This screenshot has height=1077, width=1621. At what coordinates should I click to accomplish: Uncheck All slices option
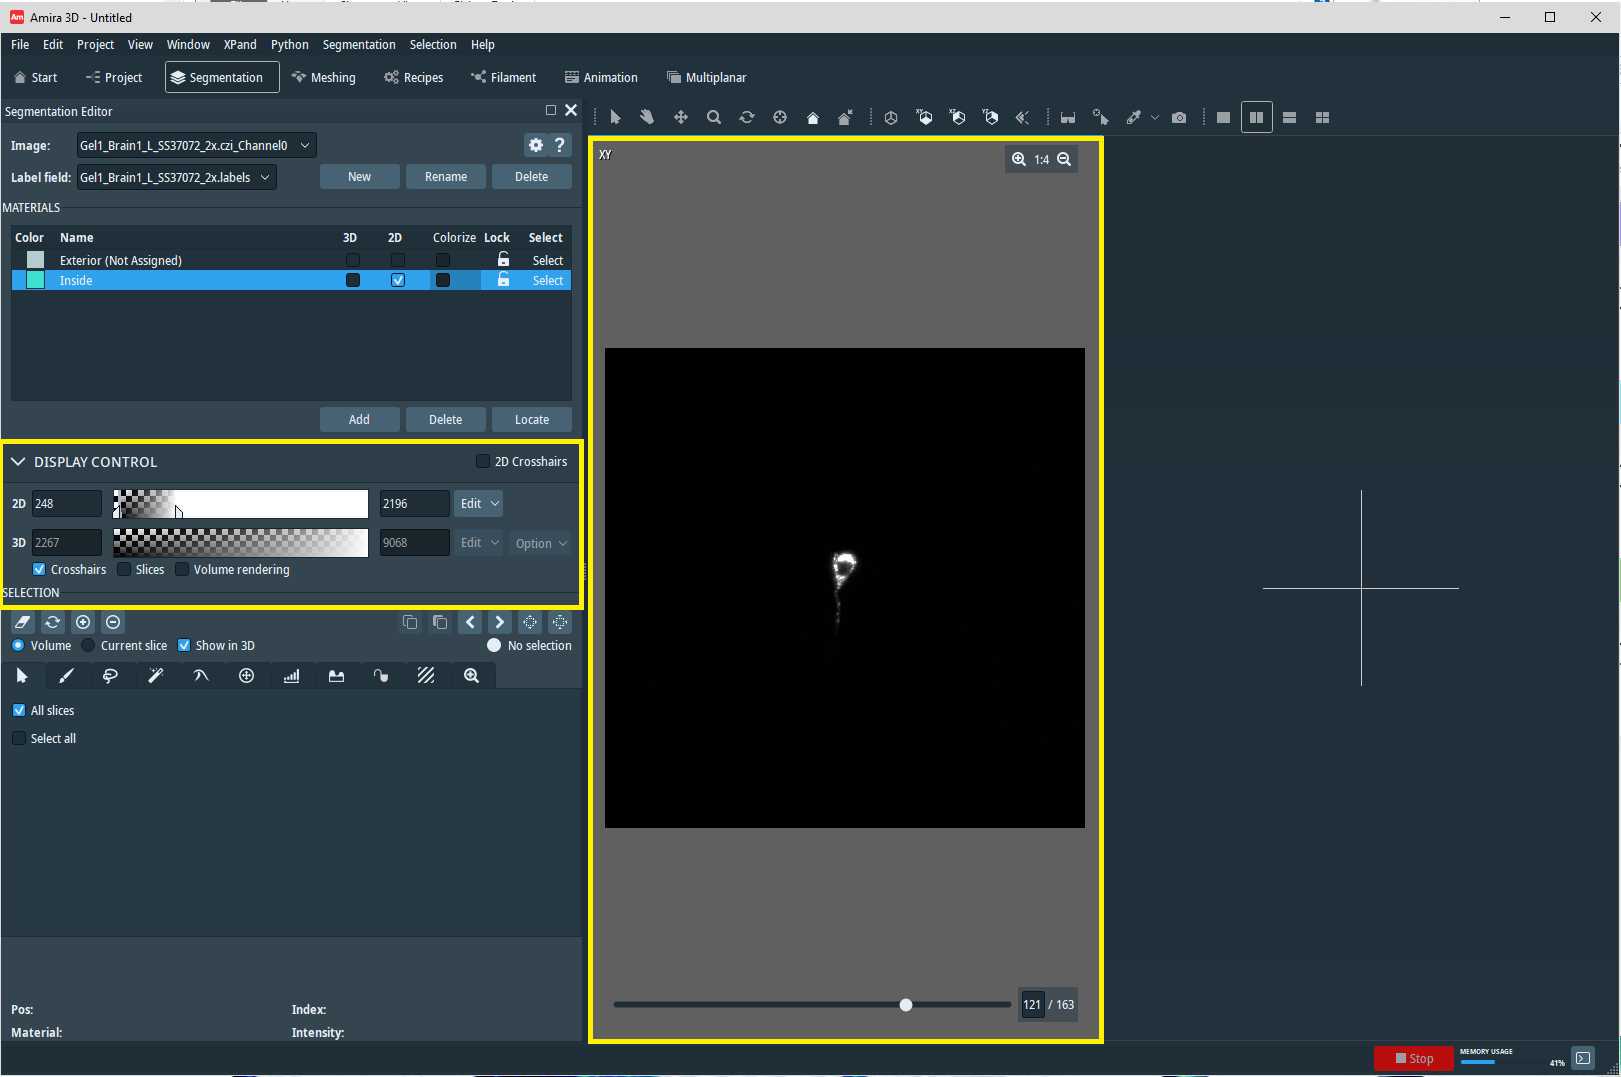pyautogui.click(x=19, y=710)
